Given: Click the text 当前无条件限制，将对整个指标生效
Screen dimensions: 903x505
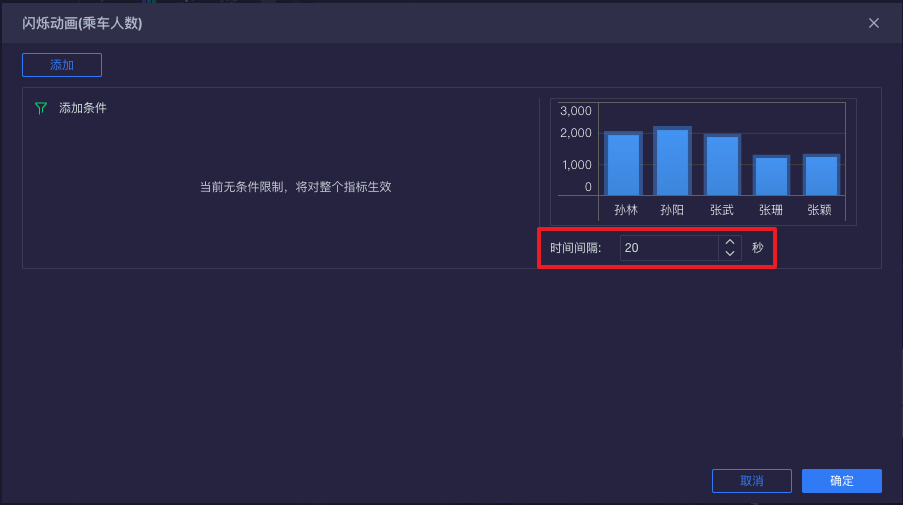Looking at the screenshot, I should coord(295,187).
